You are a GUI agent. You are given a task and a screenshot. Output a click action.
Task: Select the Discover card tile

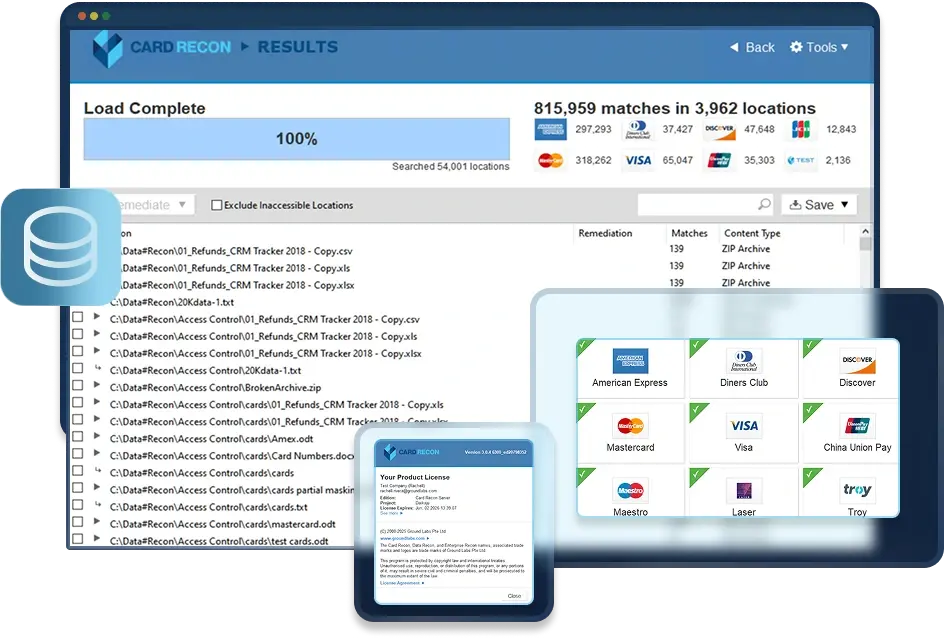(x=857, y=368)
